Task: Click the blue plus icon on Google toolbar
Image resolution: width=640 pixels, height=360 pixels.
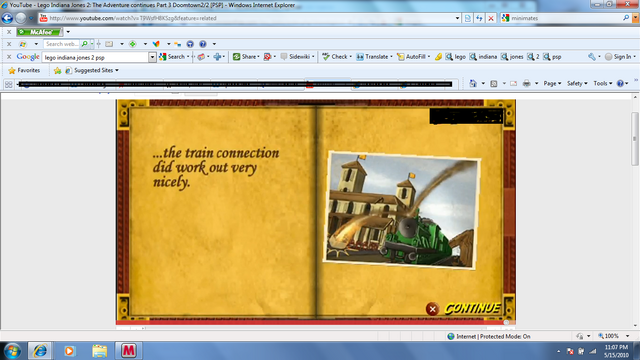Action: (x=217, y=57)
